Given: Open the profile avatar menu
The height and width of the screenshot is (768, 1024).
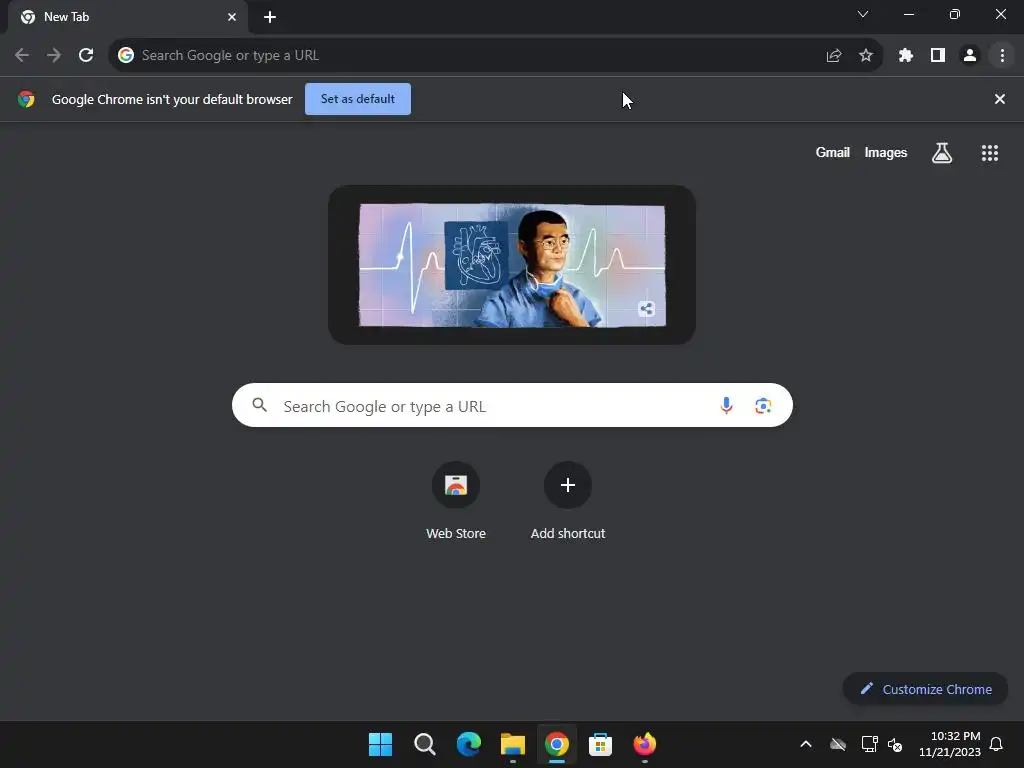Looking at the screenshot, I should 970,56.
